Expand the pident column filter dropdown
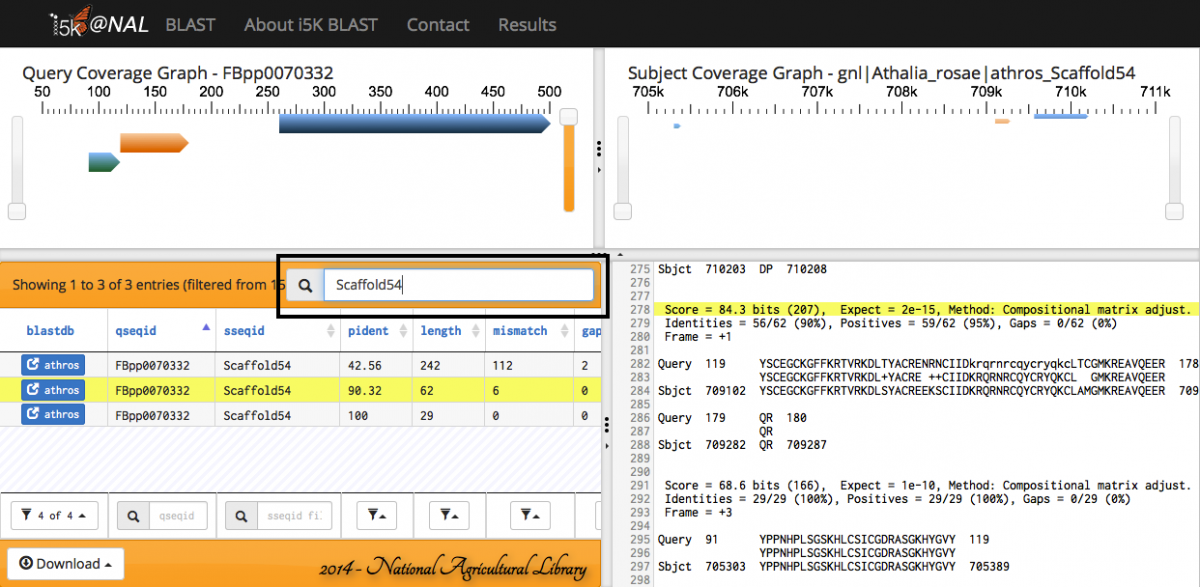1200x587 pixels. pyautogui.click(x=377, y=515)
